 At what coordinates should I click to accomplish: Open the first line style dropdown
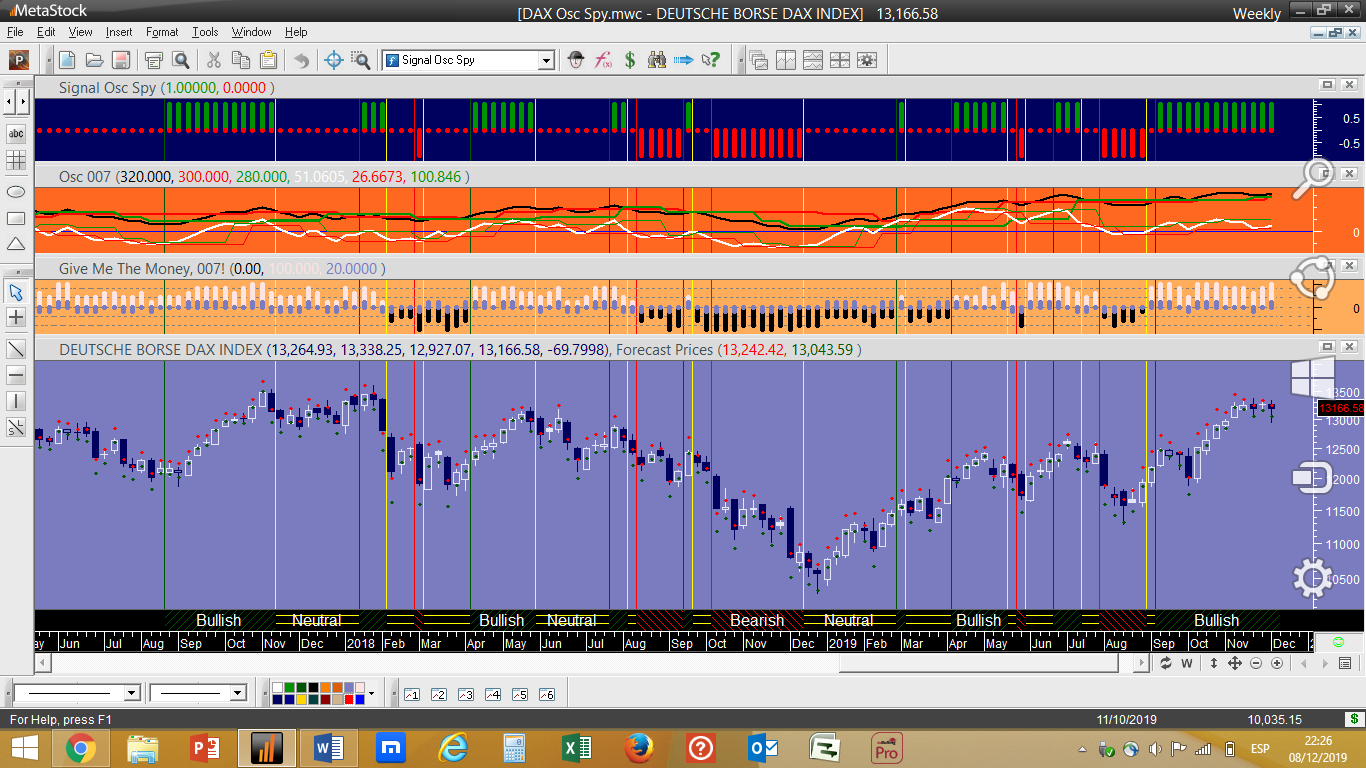click(131, 693)
